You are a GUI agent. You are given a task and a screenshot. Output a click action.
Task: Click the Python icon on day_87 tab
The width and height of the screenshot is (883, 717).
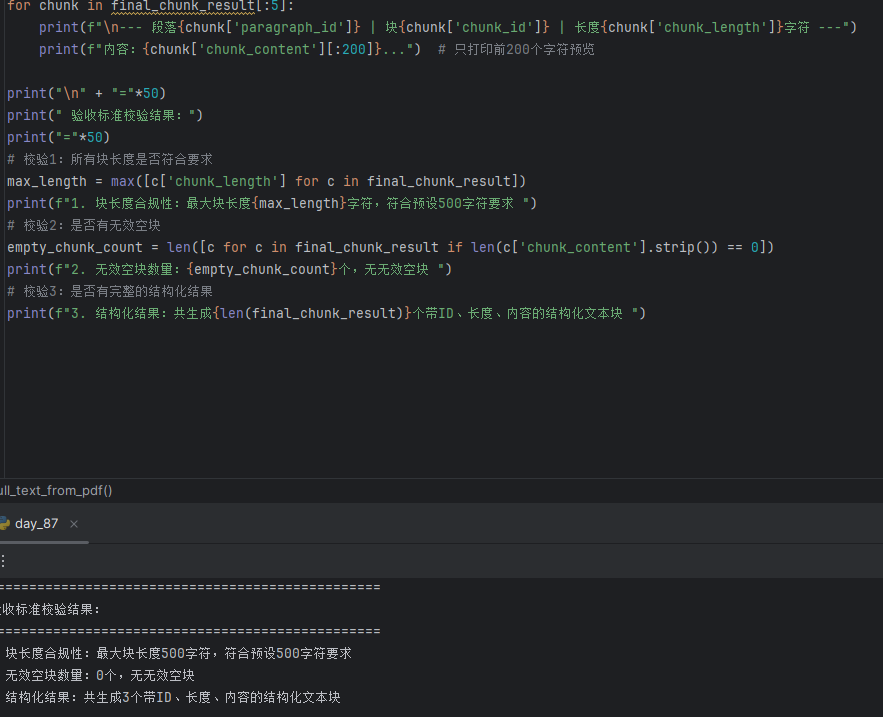pos(5,524)
